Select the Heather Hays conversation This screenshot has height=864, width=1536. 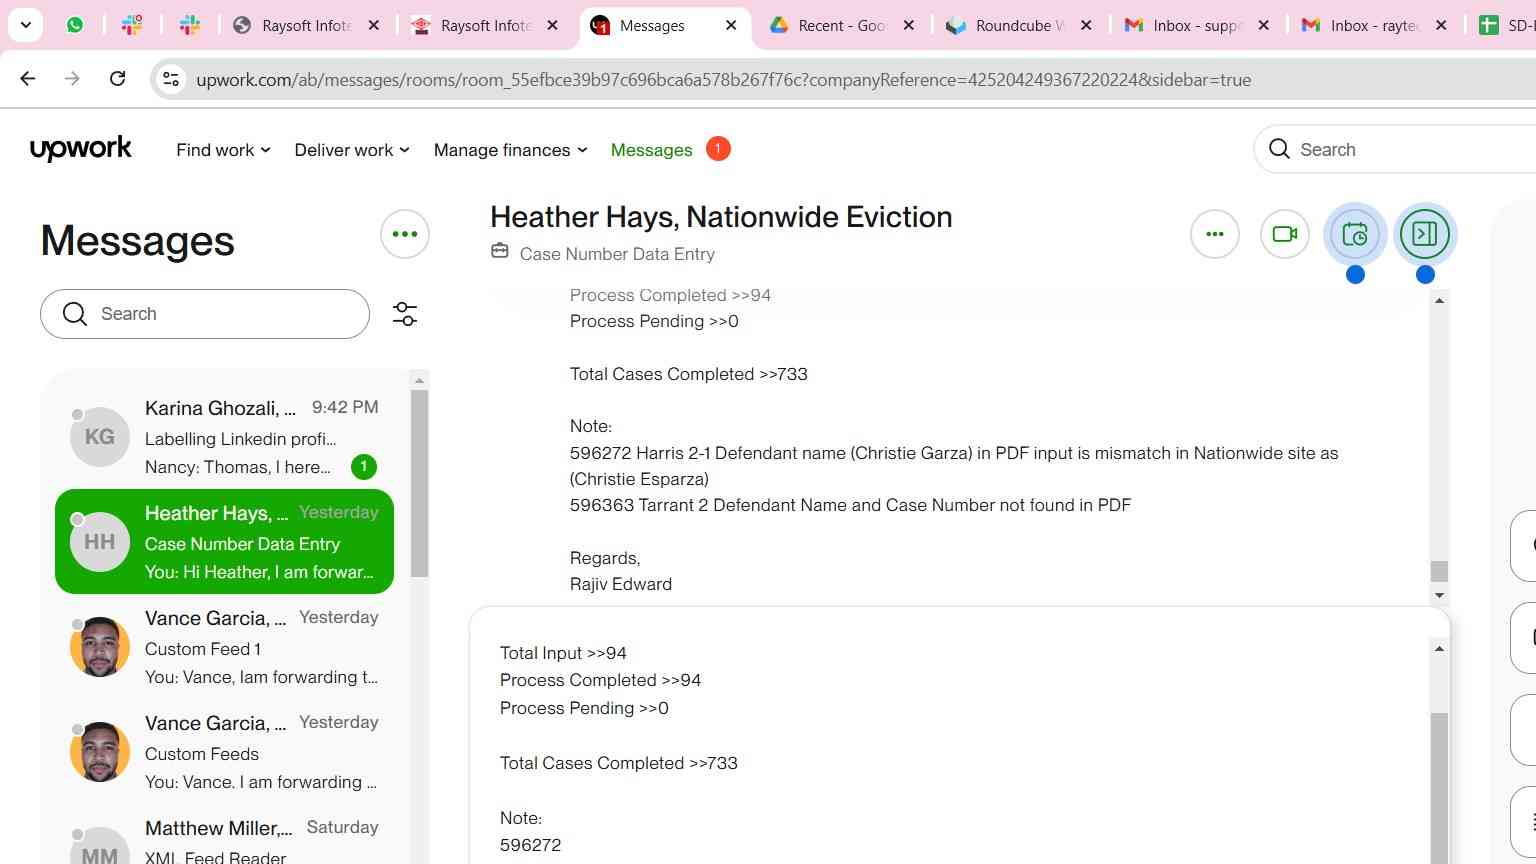tap(224, 542)
